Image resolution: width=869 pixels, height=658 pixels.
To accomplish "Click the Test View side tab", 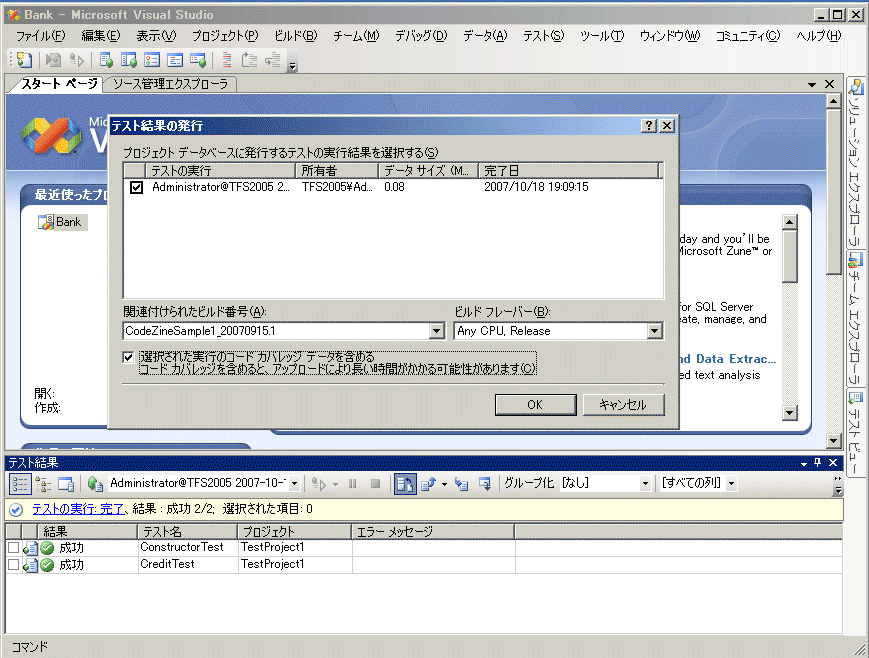I will pos(856,432).
